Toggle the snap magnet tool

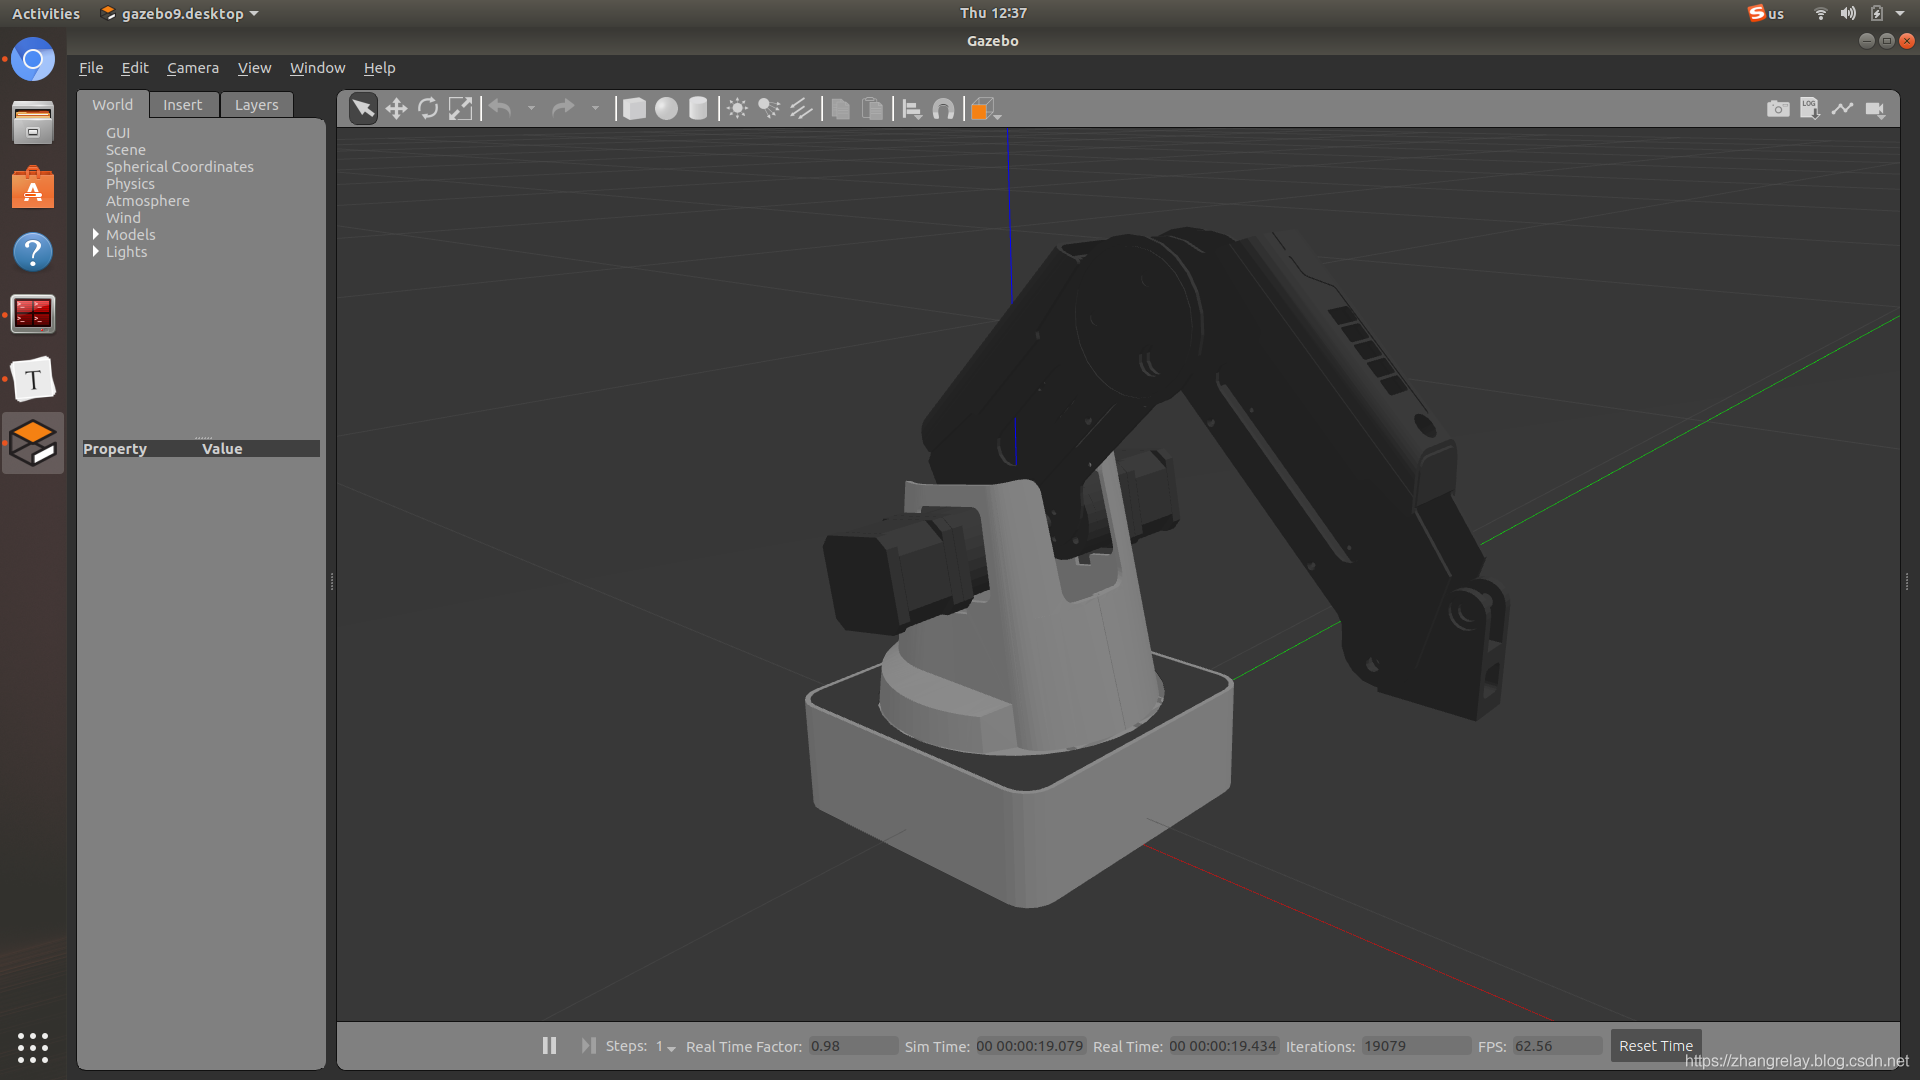click(943, 109)
